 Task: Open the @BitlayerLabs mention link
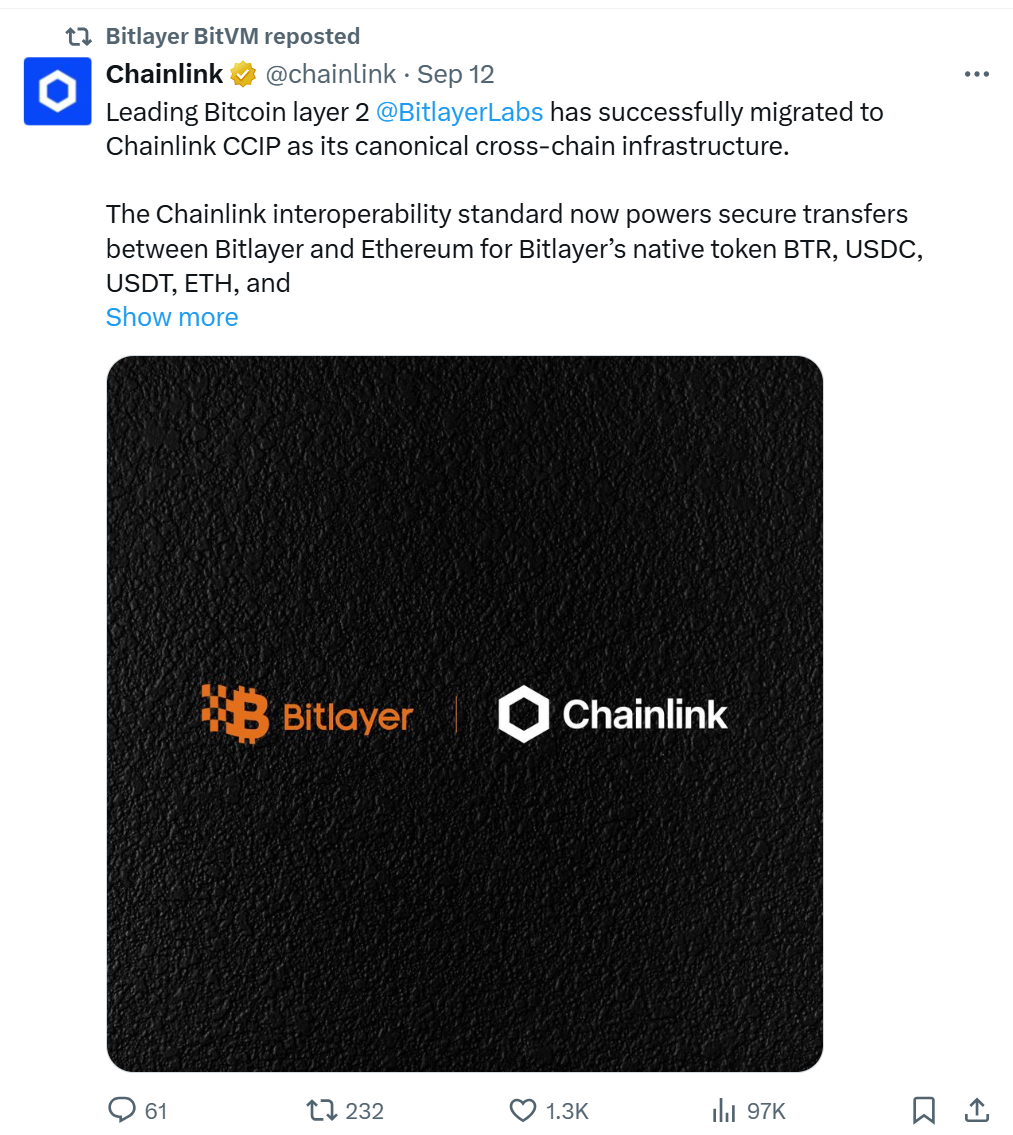pyautogui.click(x=459, y=111)
